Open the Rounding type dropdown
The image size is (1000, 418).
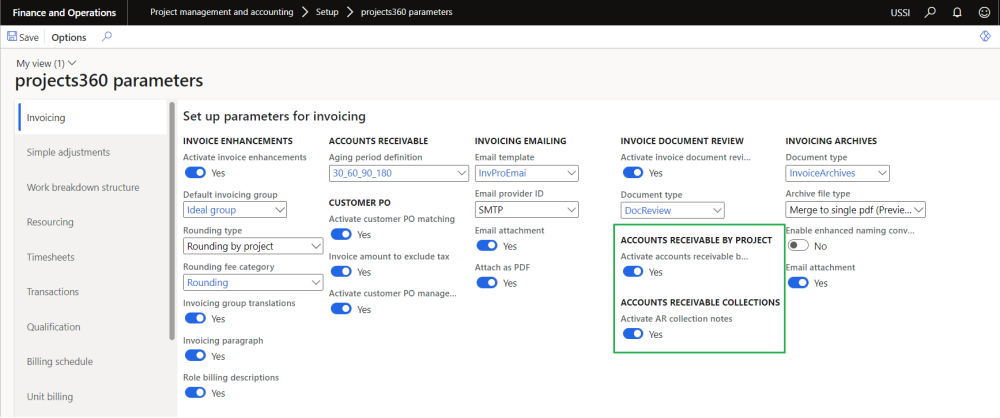(x=315, y=246)
